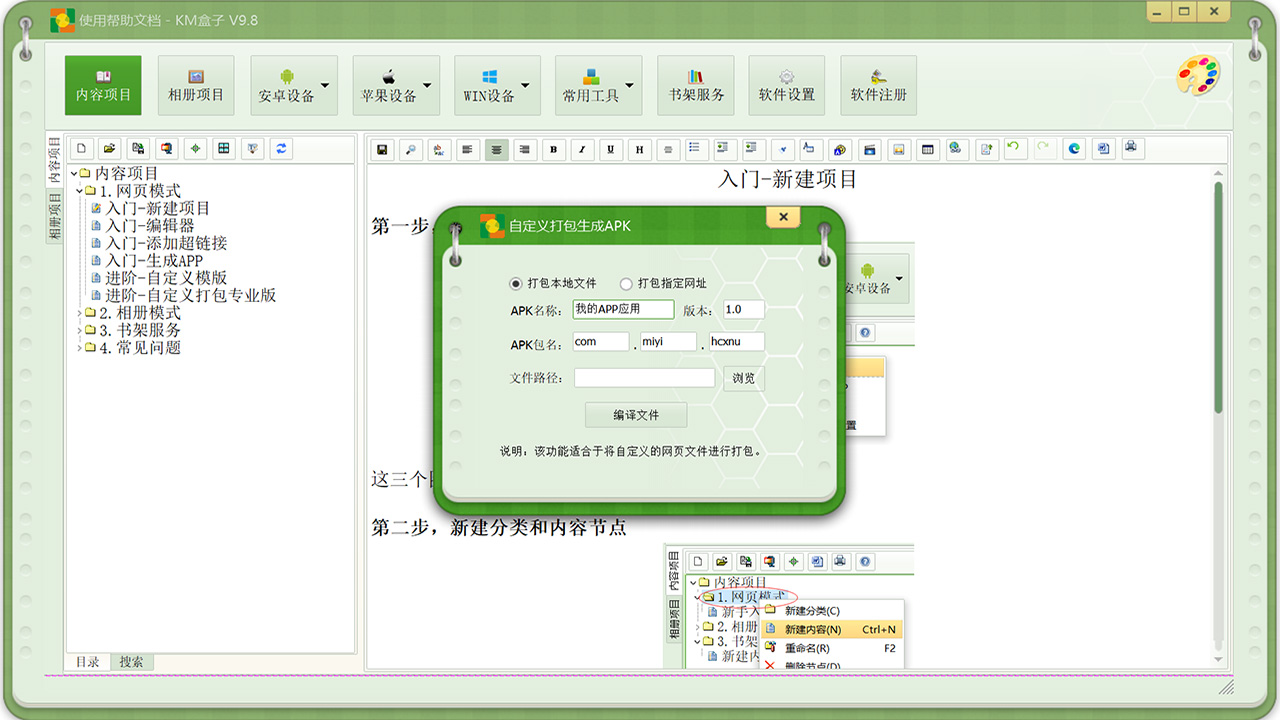The width and height of the screenshot is (1280, 720).
Task: Apply center alignment in editor toolbar
Action: pos(496,150)
